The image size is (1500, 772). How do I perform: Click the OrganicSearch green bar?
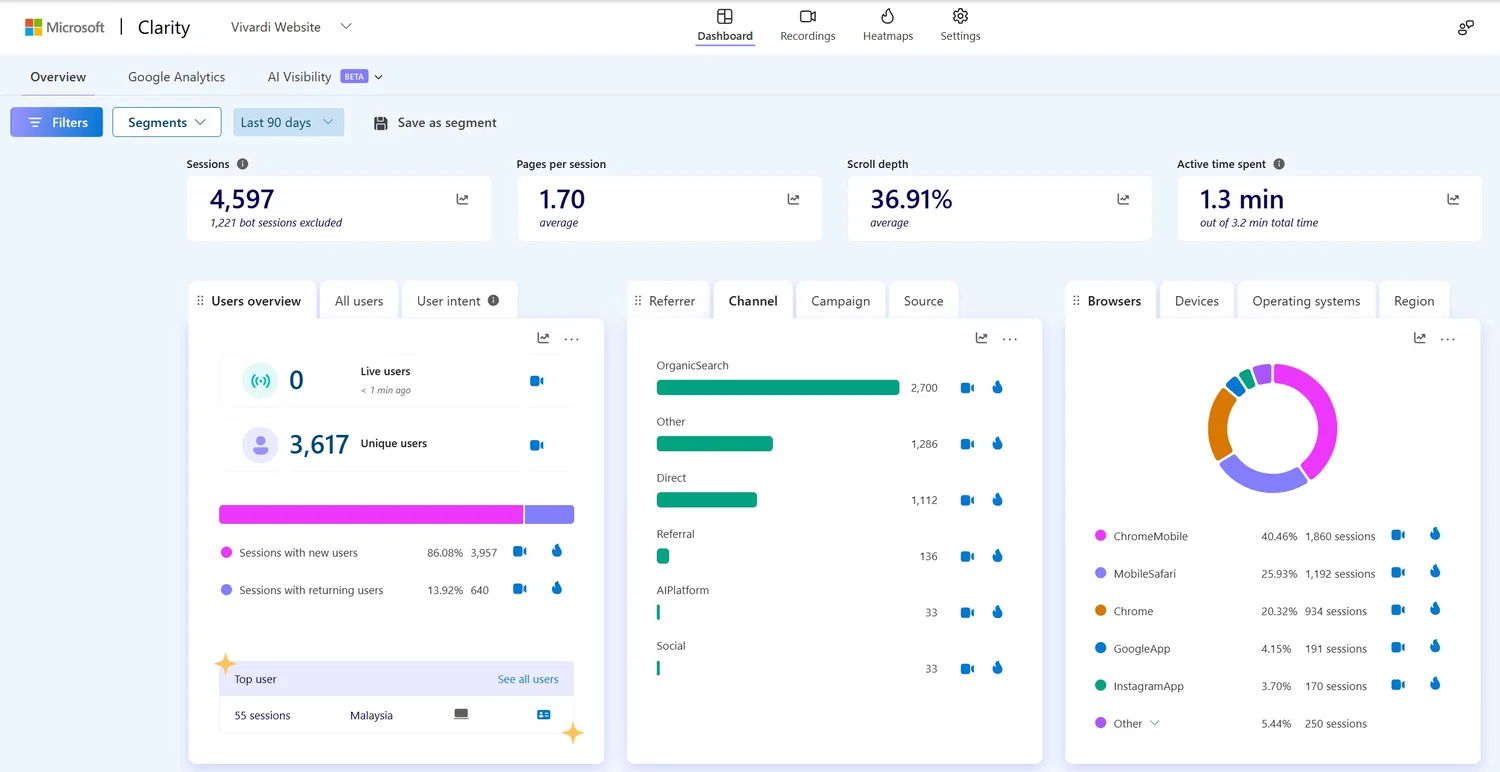778,388
